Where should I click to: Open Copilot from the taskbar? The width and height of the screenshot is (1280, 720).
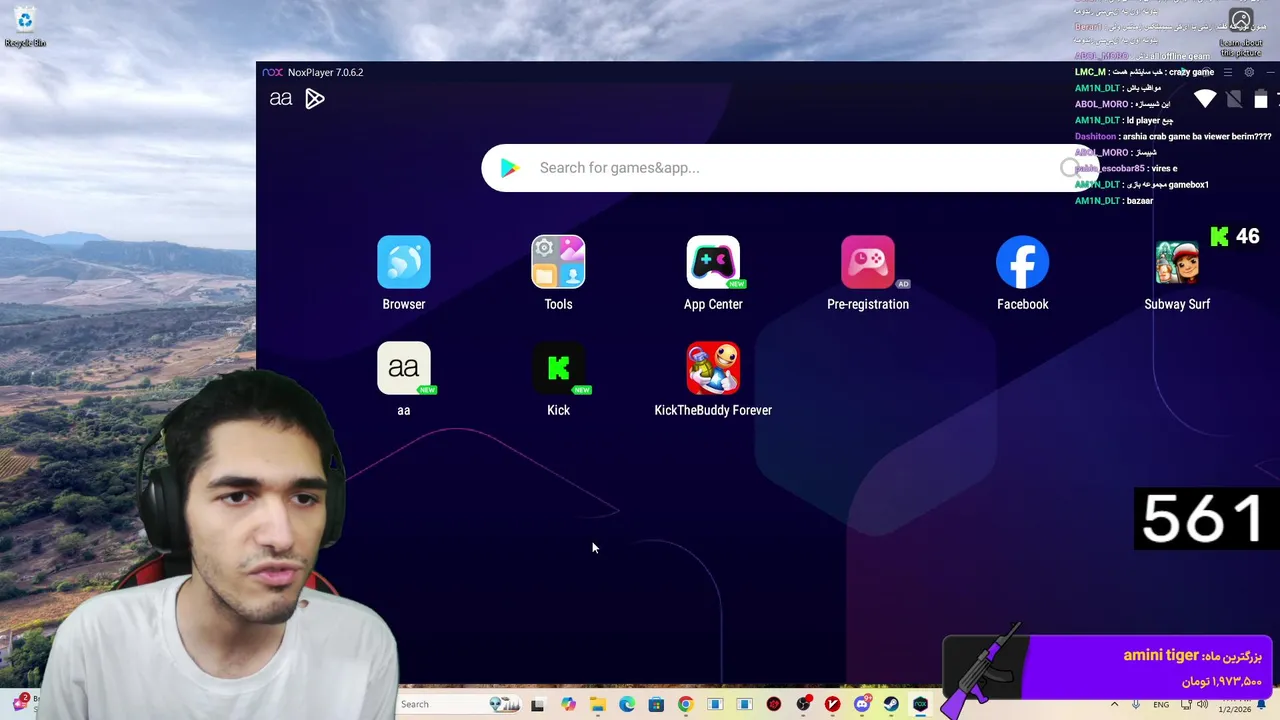coord(568,704)
